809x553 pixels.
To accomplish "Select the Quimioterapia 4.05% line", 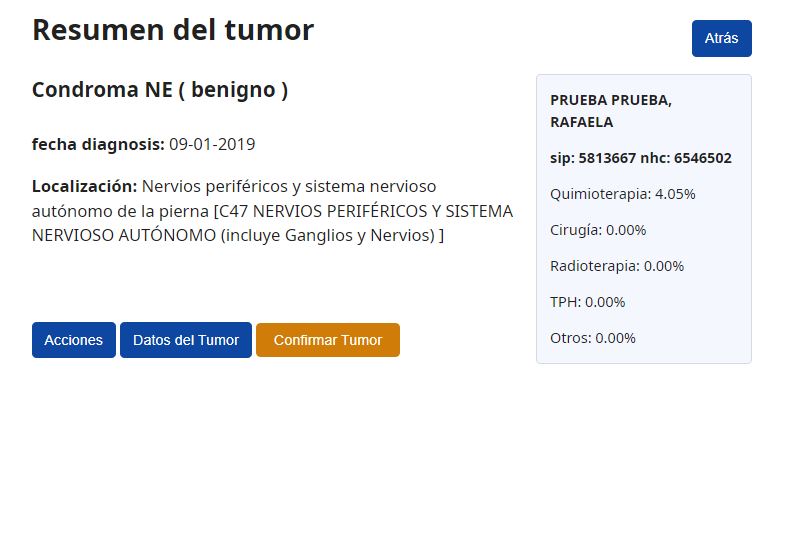I will (x=622, y=194).
